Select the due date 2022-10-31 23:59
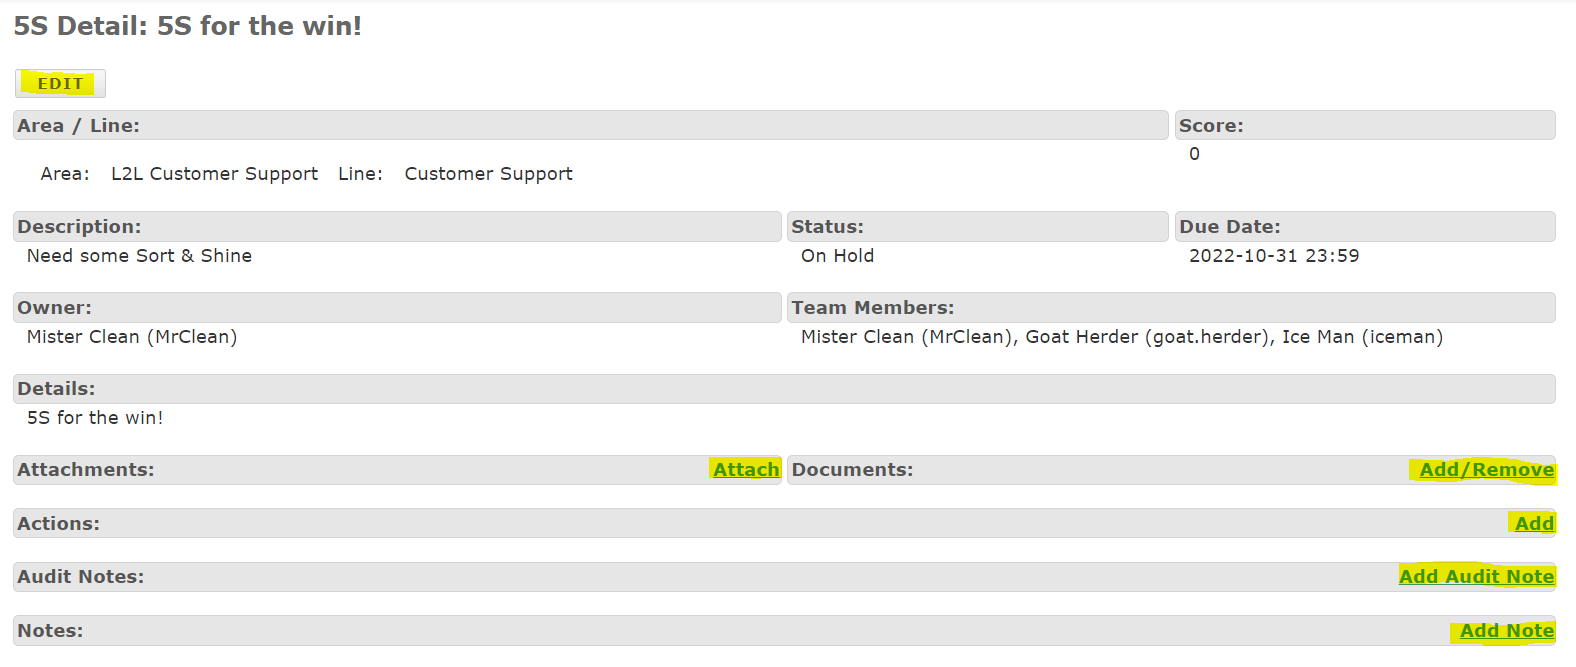 click(1273, 256)
